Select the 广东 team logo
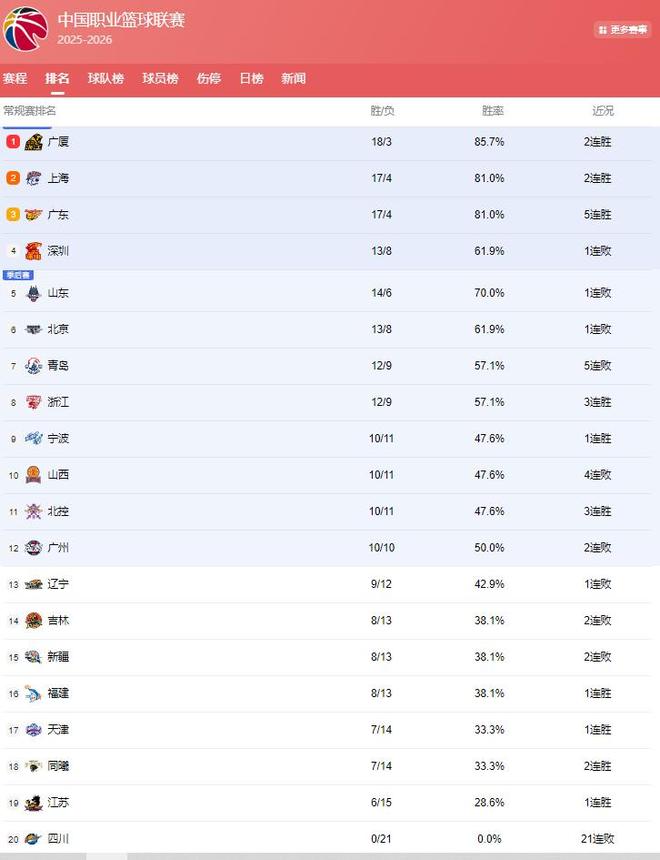Image resolution: width=660 pixels, height=860 pixels. [x=34, y=215]
